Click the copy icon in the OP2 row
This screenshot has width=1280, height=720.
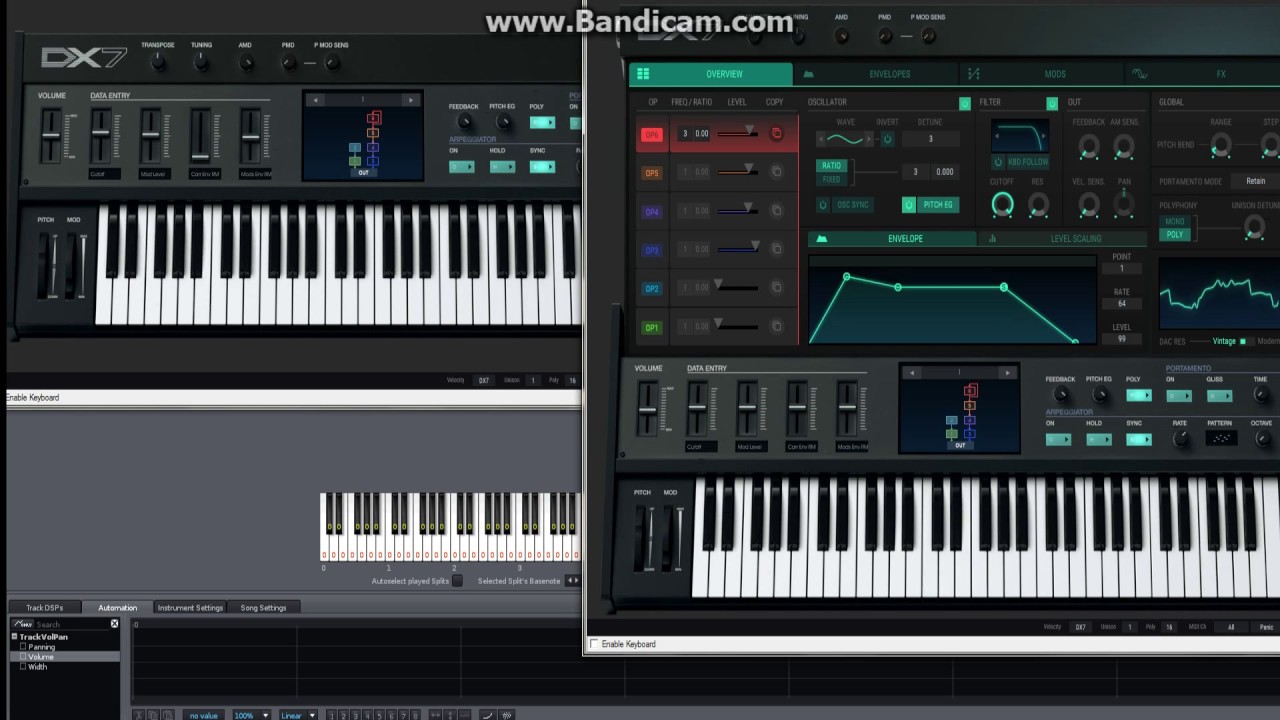(x=776, y=288)
